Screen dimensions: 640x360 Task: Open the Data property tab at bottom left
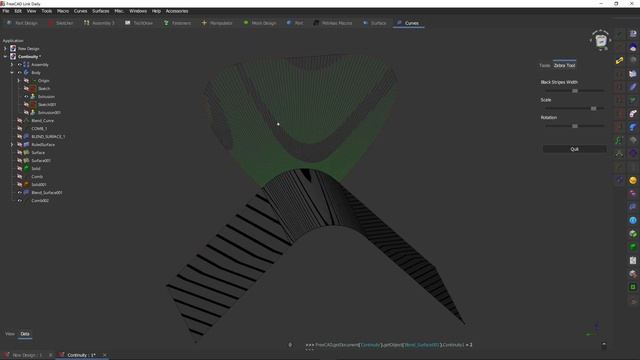pos(25,334)
